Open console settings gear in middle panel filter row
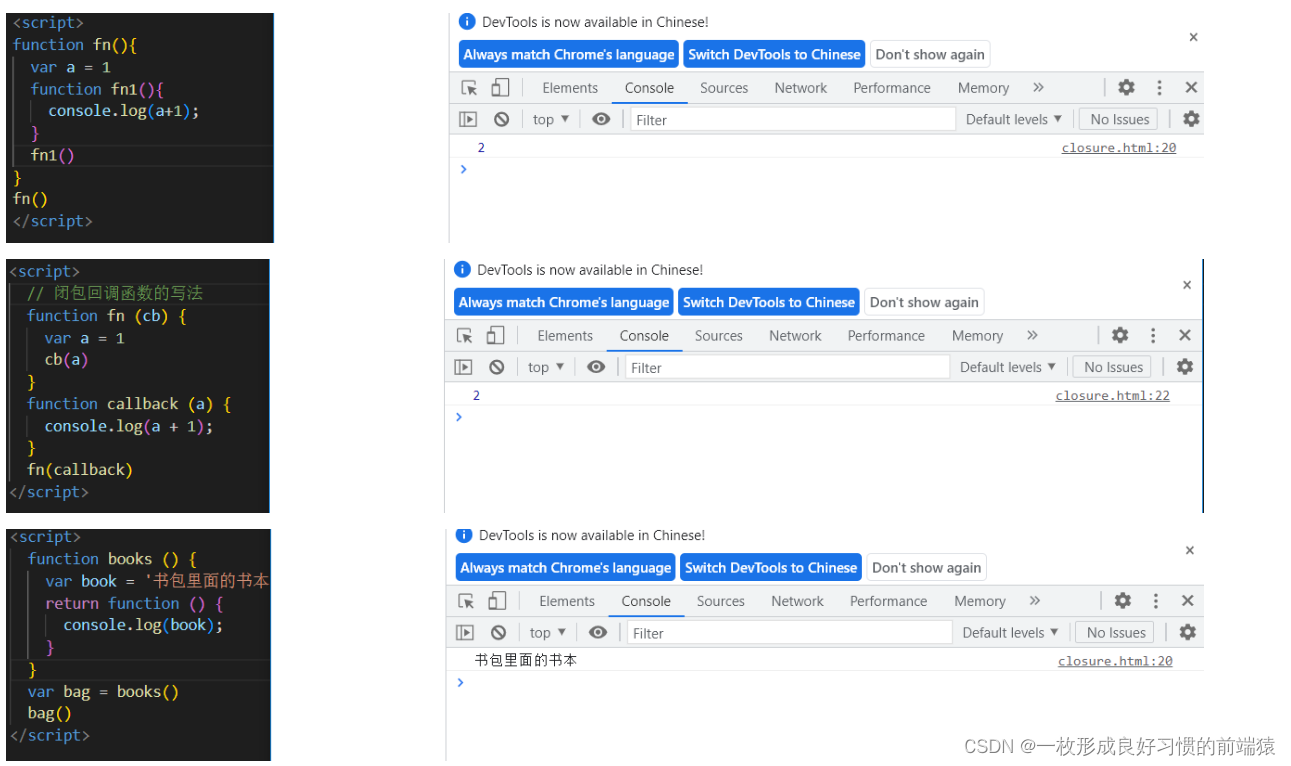Viewport: 1291px width, 766px height. [x=1185, y=367]
